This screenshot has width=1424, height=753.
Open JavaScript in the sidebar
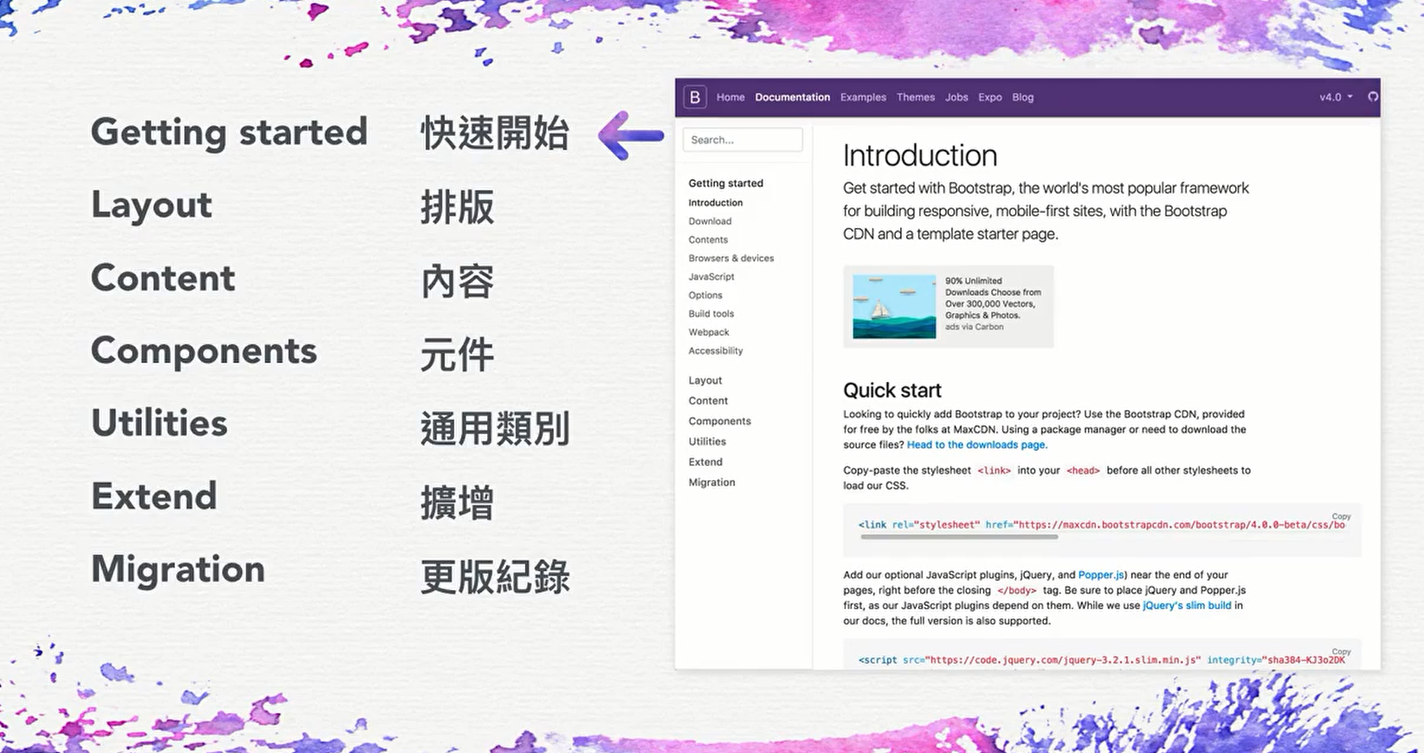(711, 277)
